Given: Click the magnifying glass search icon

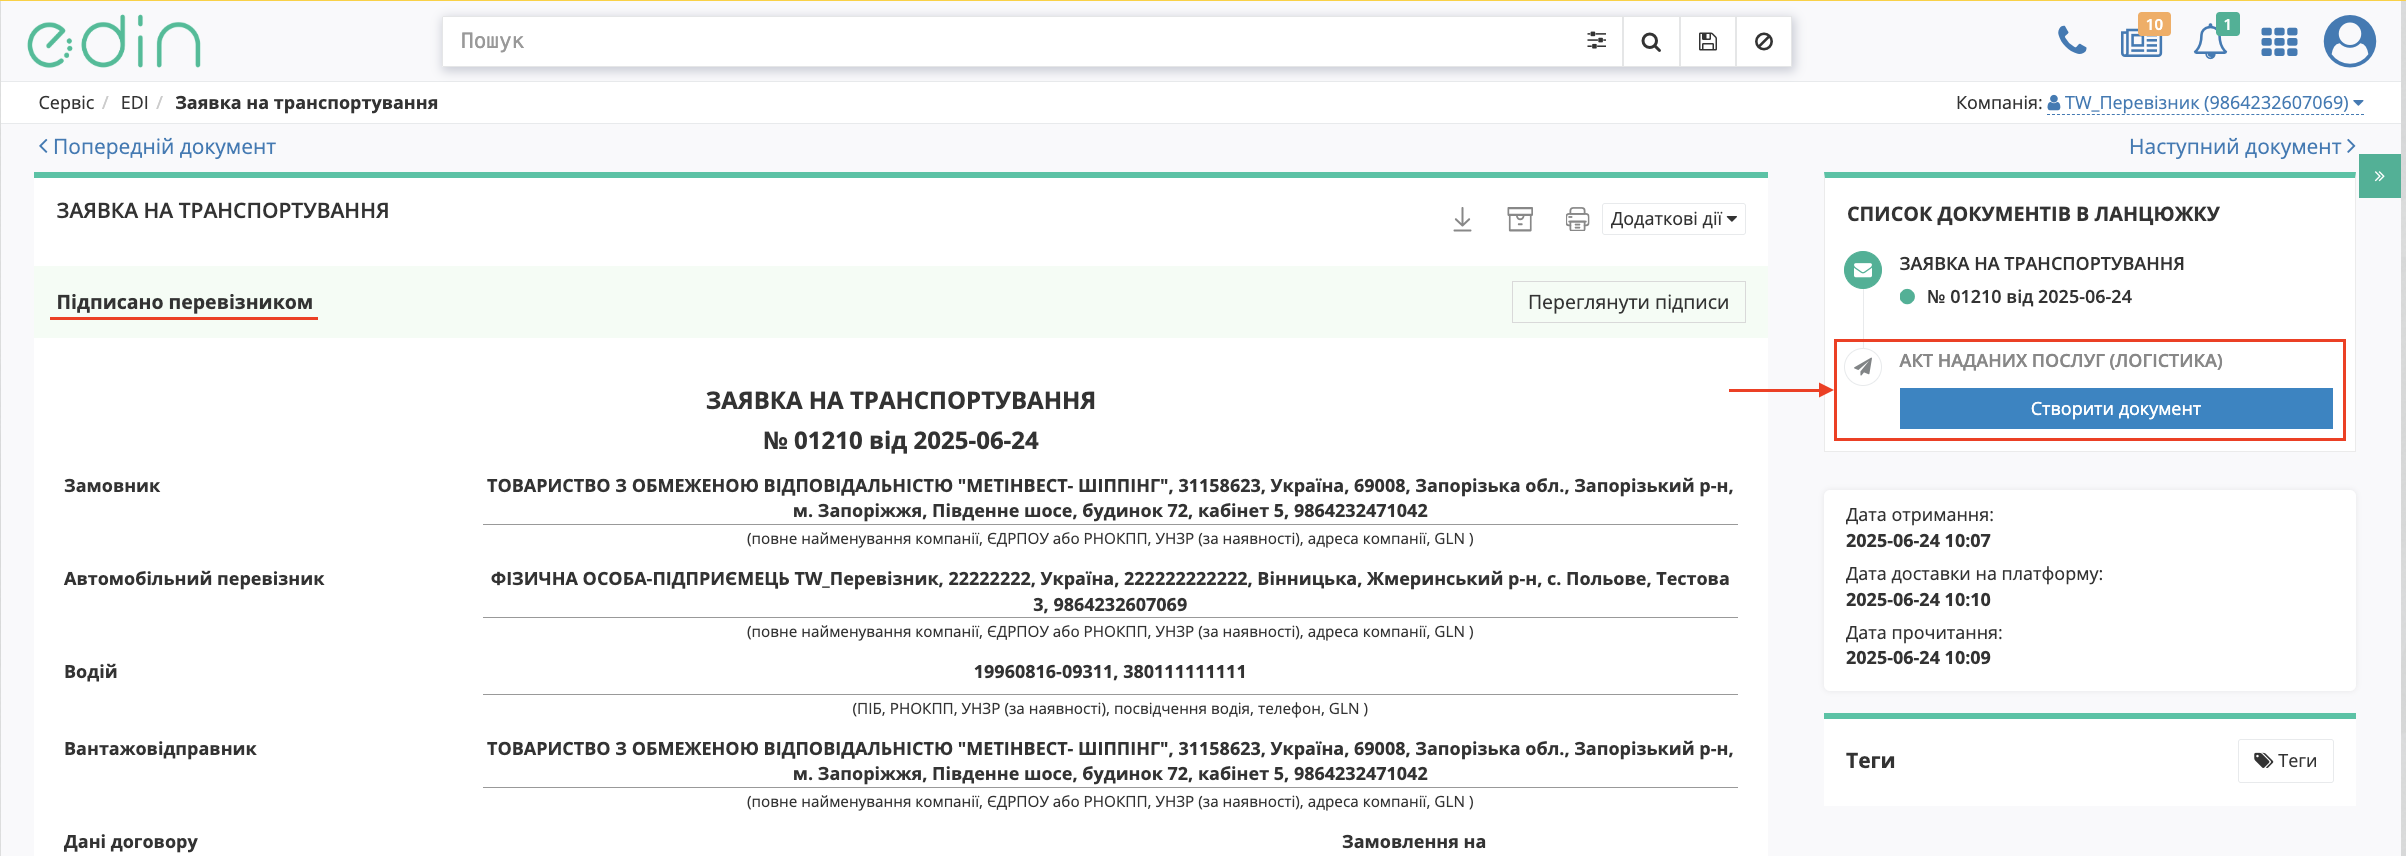Looking at the screenshot, I should pyautogui.click(x=1651, y=42).
